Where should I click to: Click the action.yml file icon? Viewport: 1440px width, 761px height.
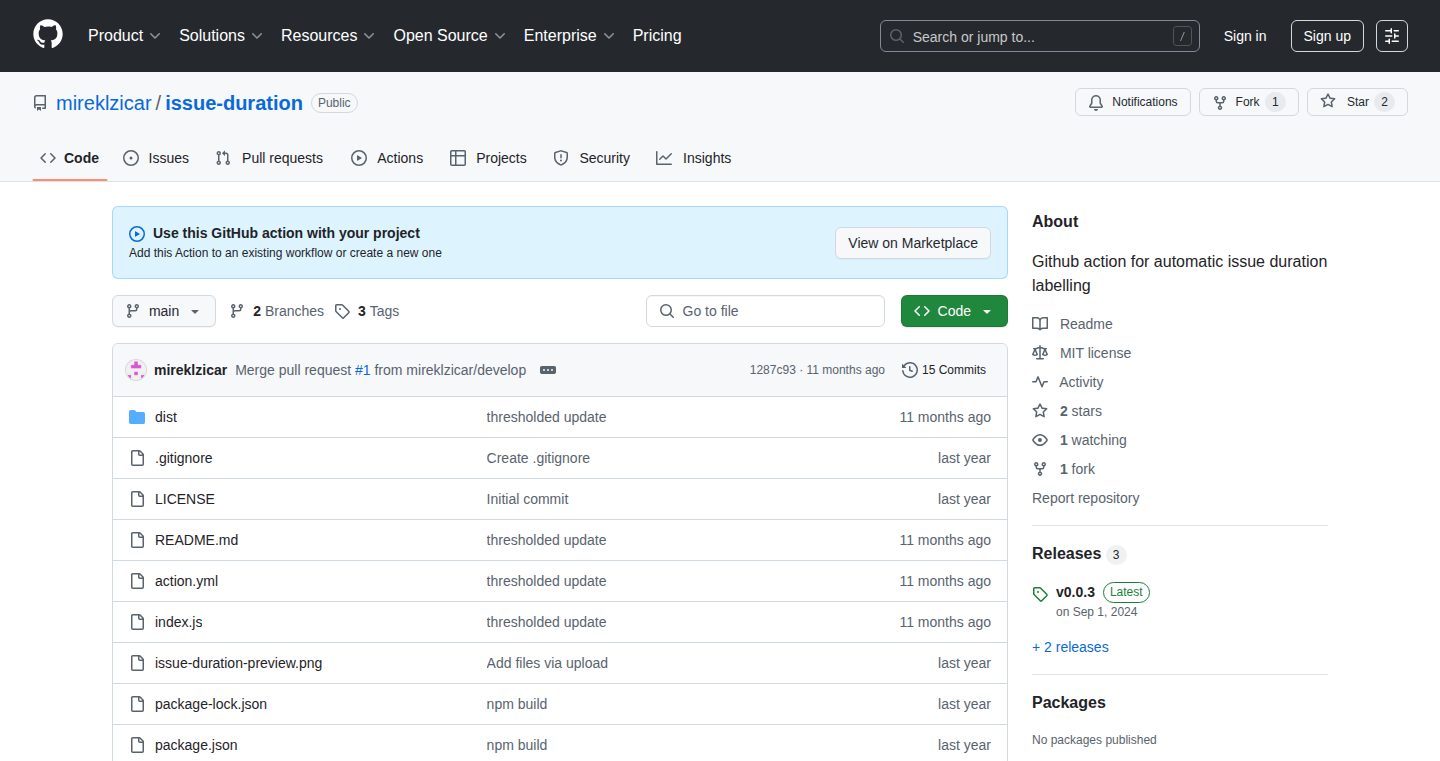tap(138, 581)
